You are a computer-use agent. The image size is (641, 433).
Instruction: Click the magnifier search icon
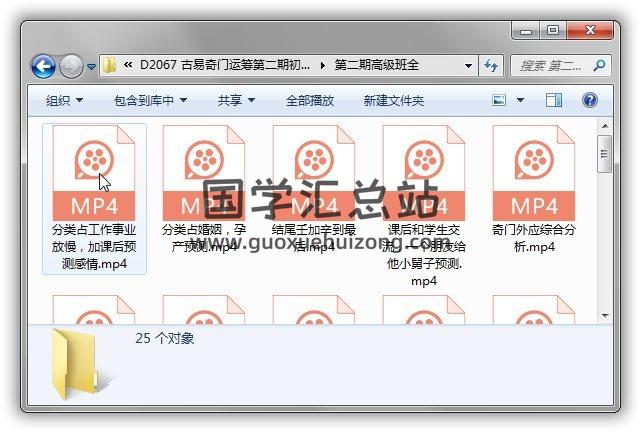point(599,65)
